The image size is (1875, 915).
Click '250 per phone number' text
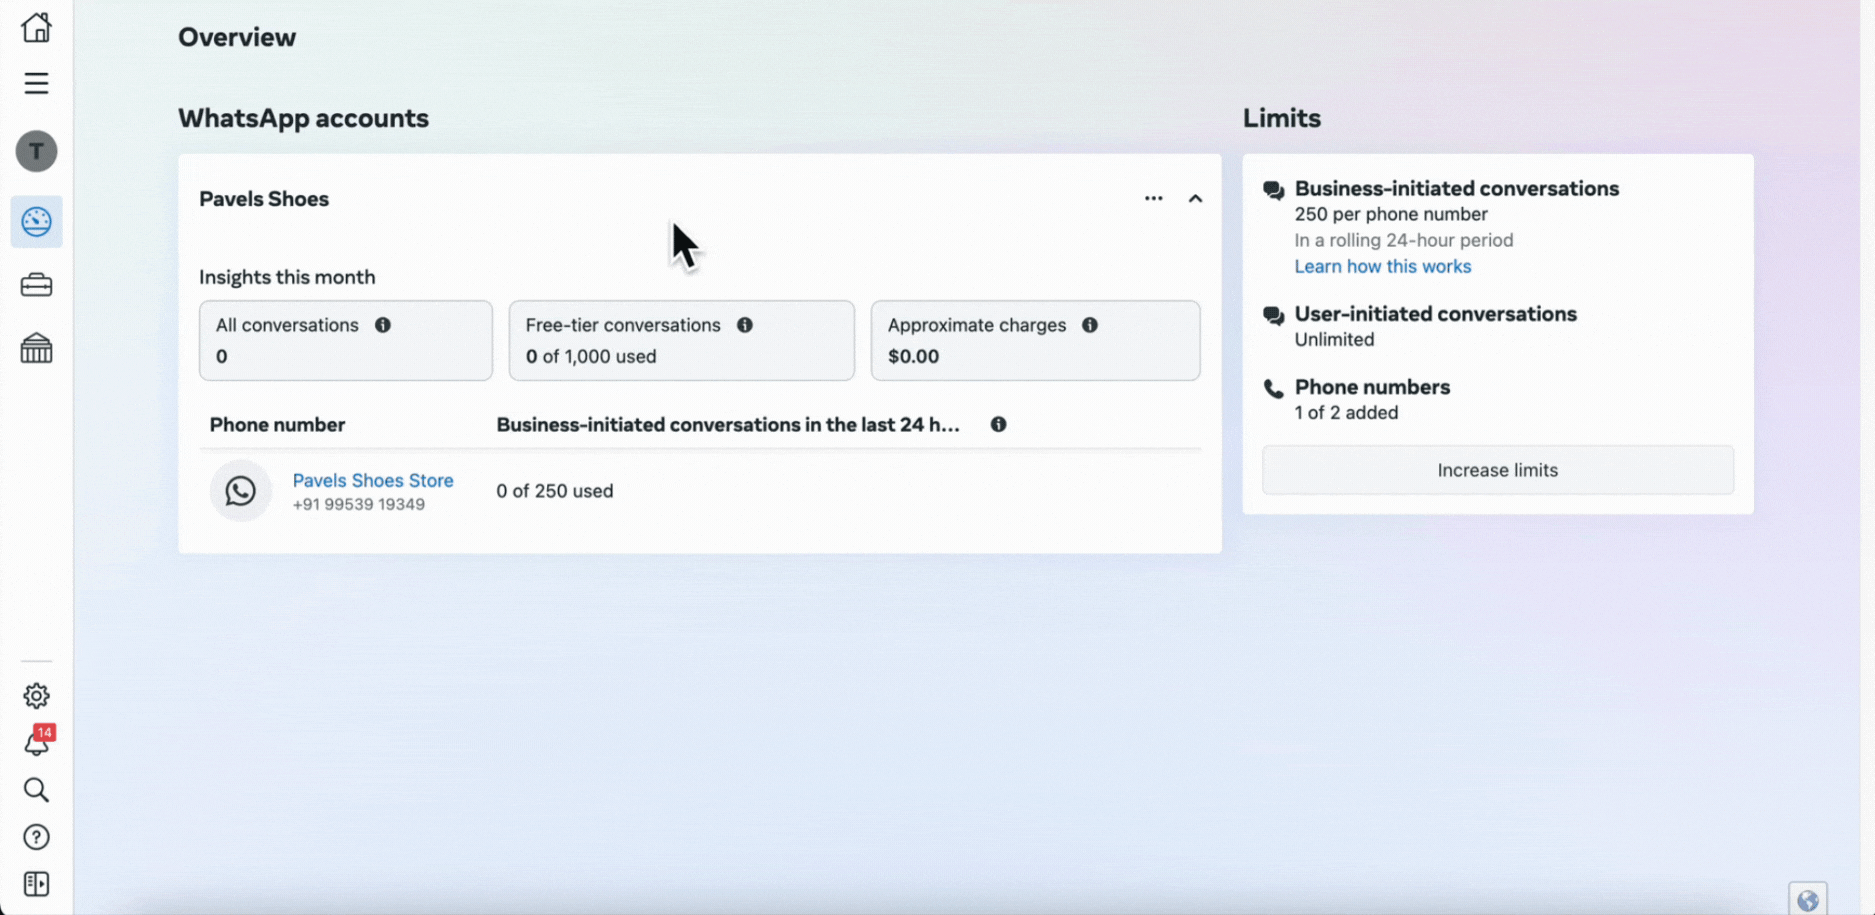(1391, 214)
